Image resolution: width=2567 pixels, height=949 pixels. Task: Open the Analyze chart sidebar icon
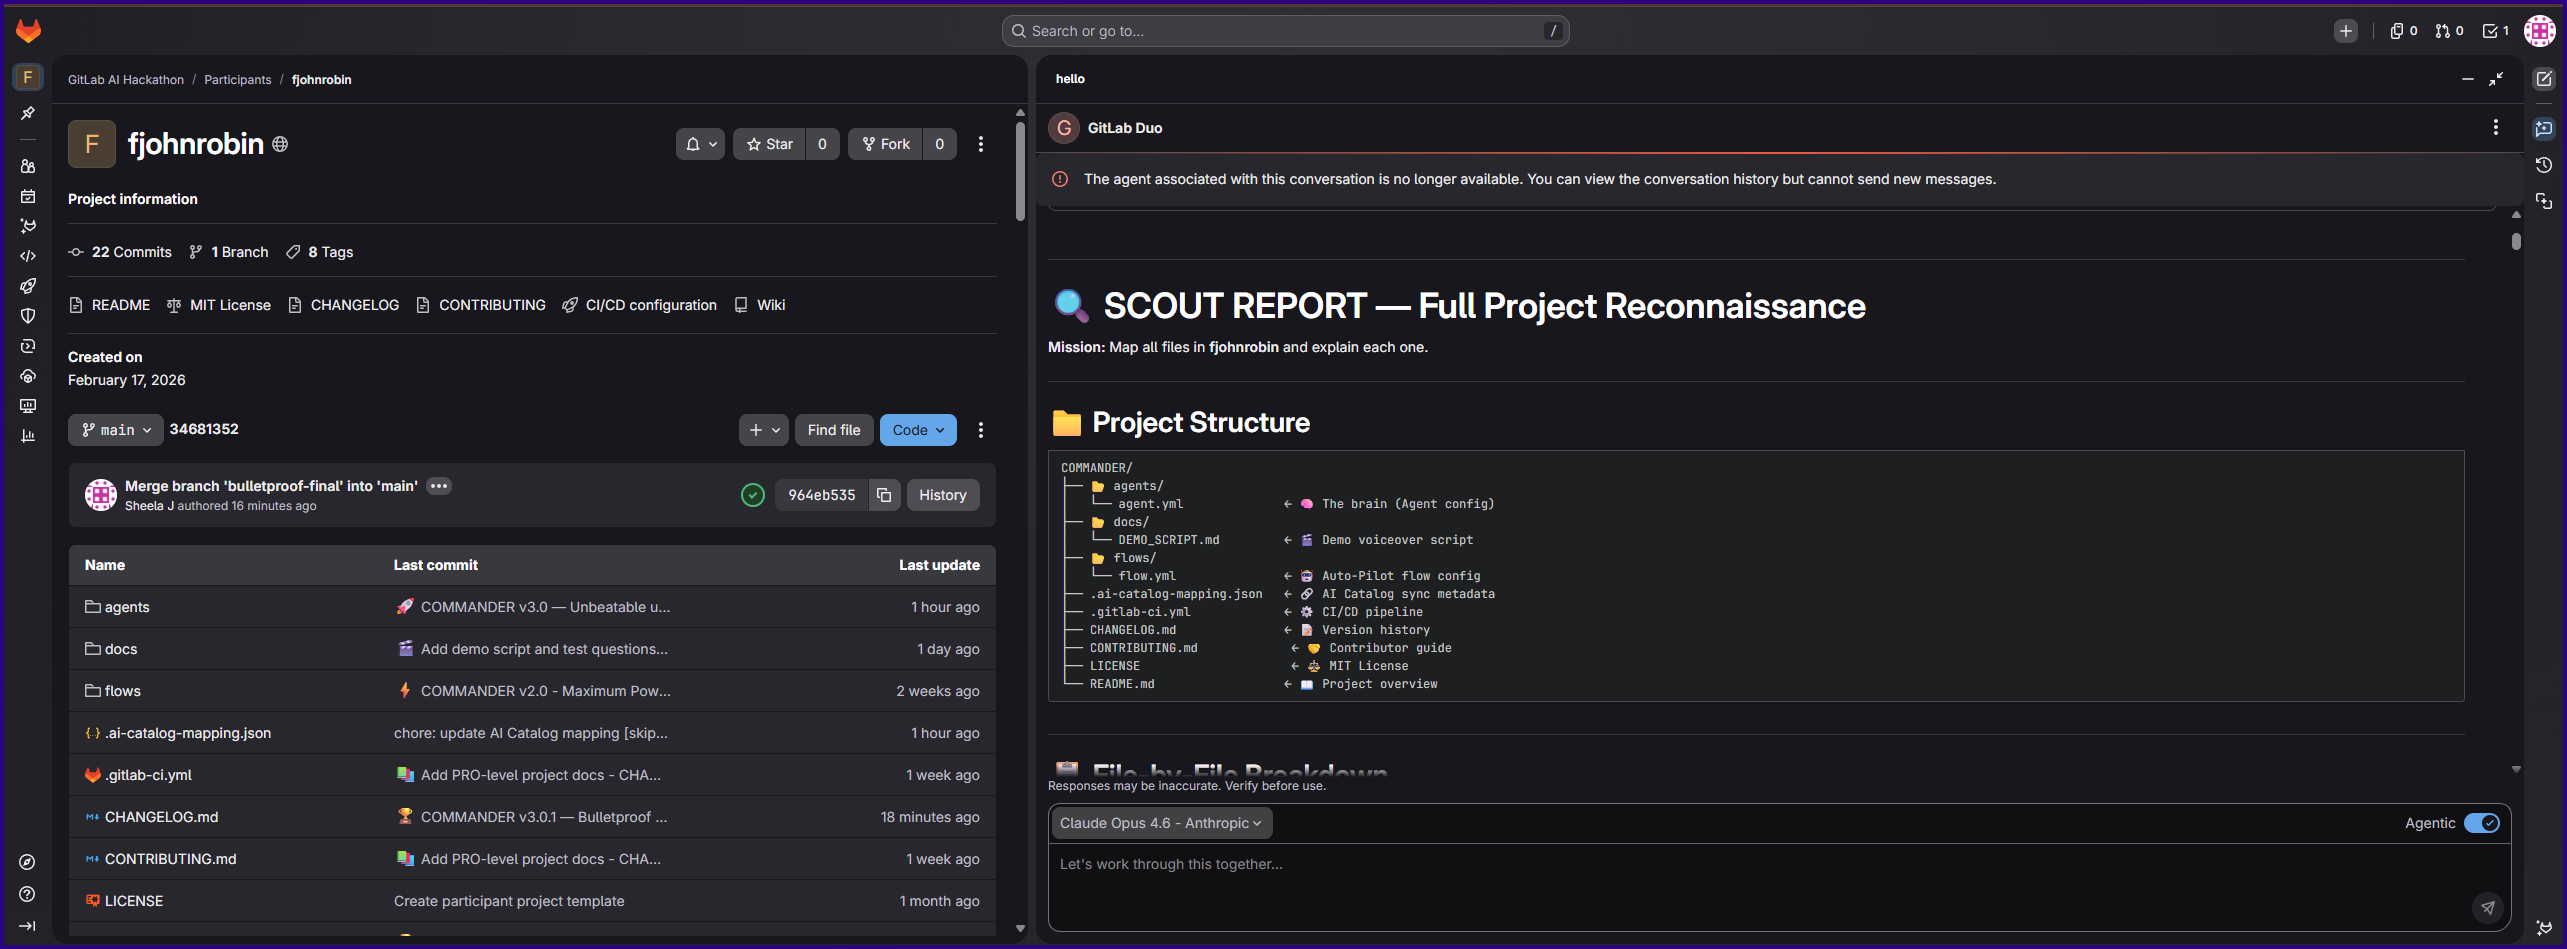pos(28,436)
